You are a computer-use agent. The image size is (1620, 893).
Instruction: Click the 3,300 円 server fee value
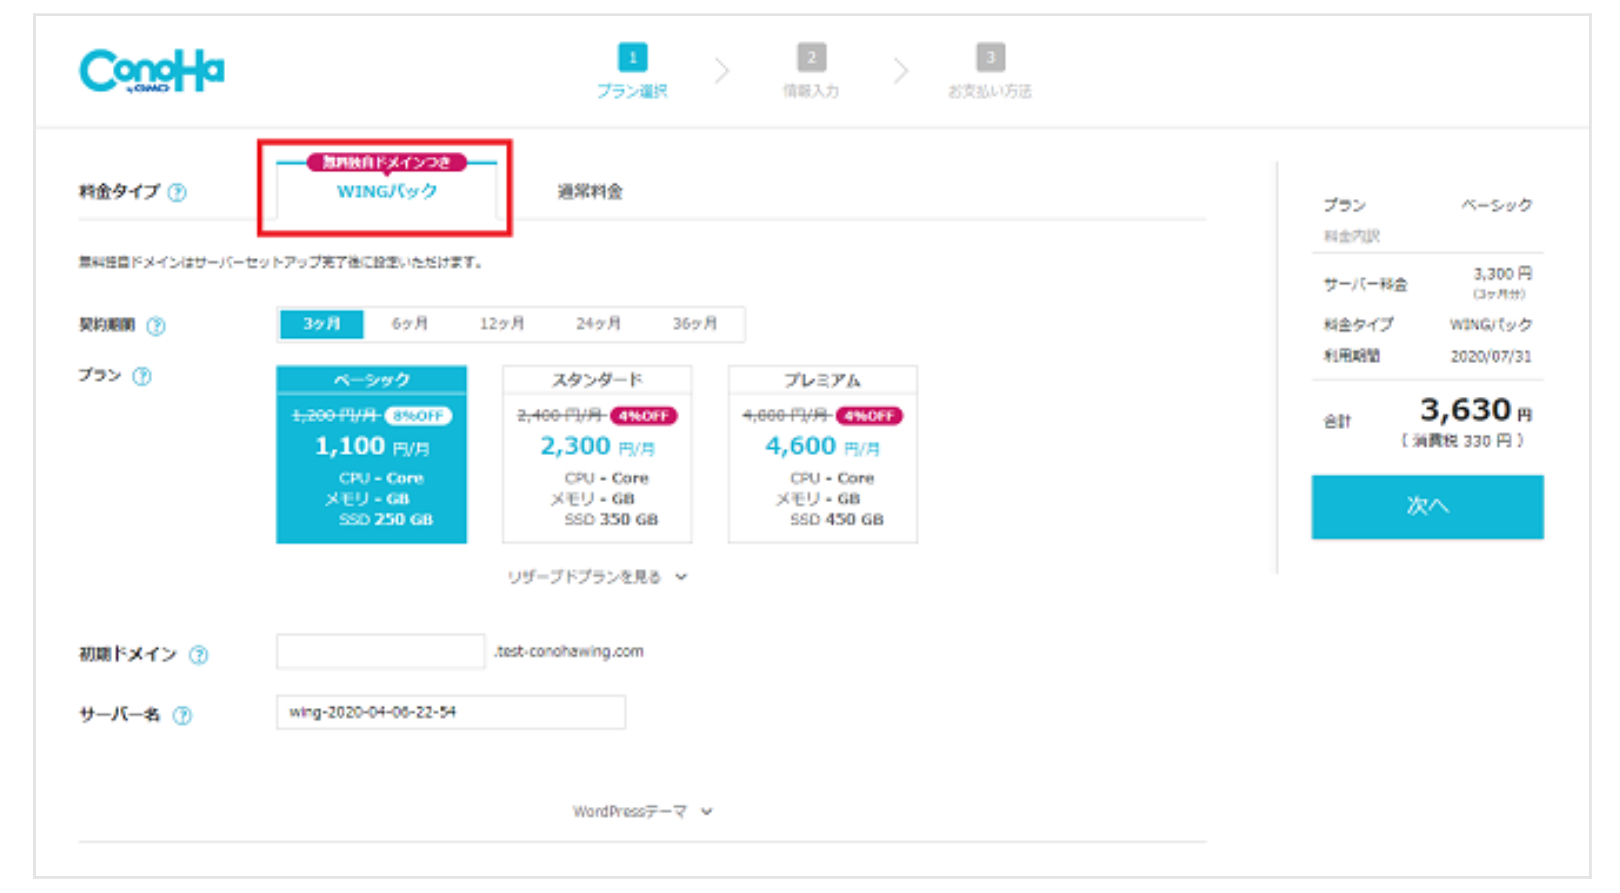[x=1502, y=273]
